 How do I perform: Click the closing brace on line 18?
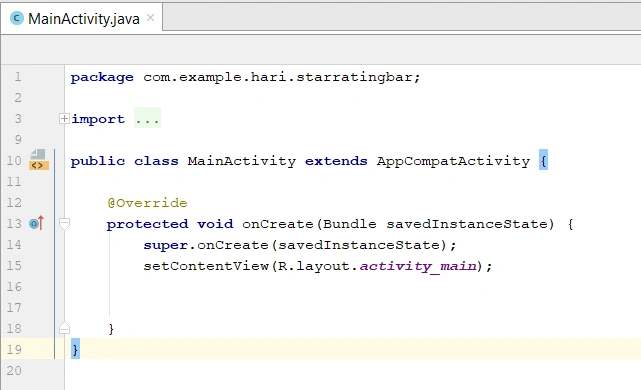coord(111,329)
